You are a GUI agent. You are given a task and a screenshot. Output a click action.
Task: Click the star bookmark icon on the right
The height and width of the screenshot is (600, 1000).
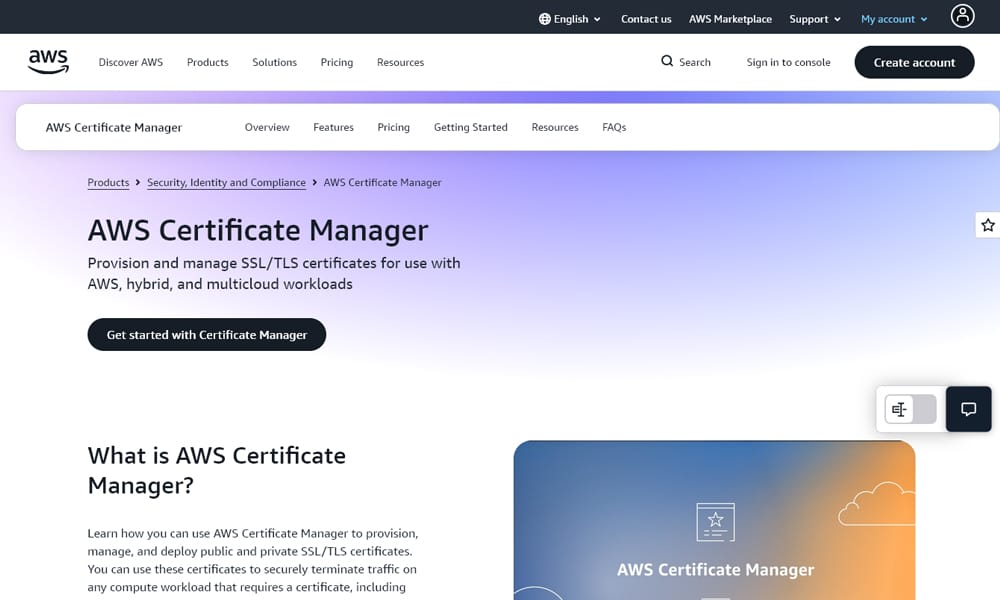tap(988, 225)
